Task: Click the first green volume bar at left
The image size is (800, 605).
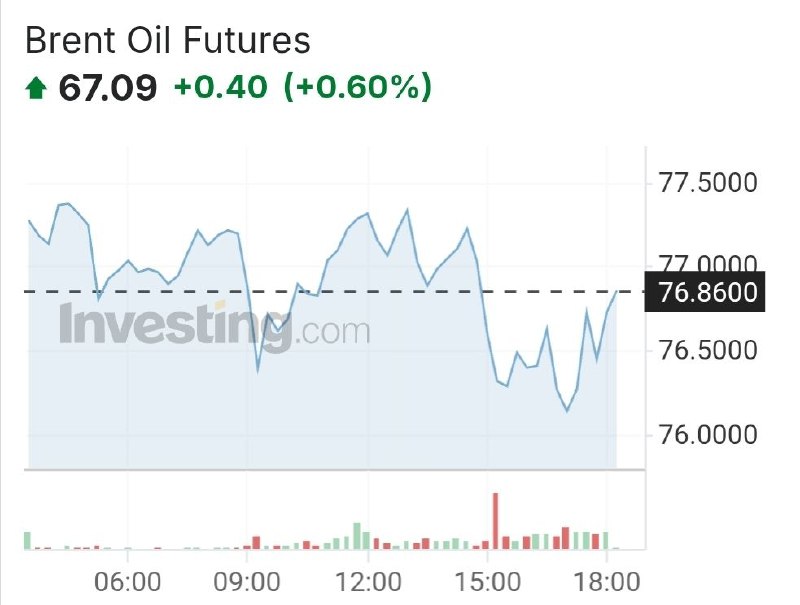Action: tap(28, 541)
